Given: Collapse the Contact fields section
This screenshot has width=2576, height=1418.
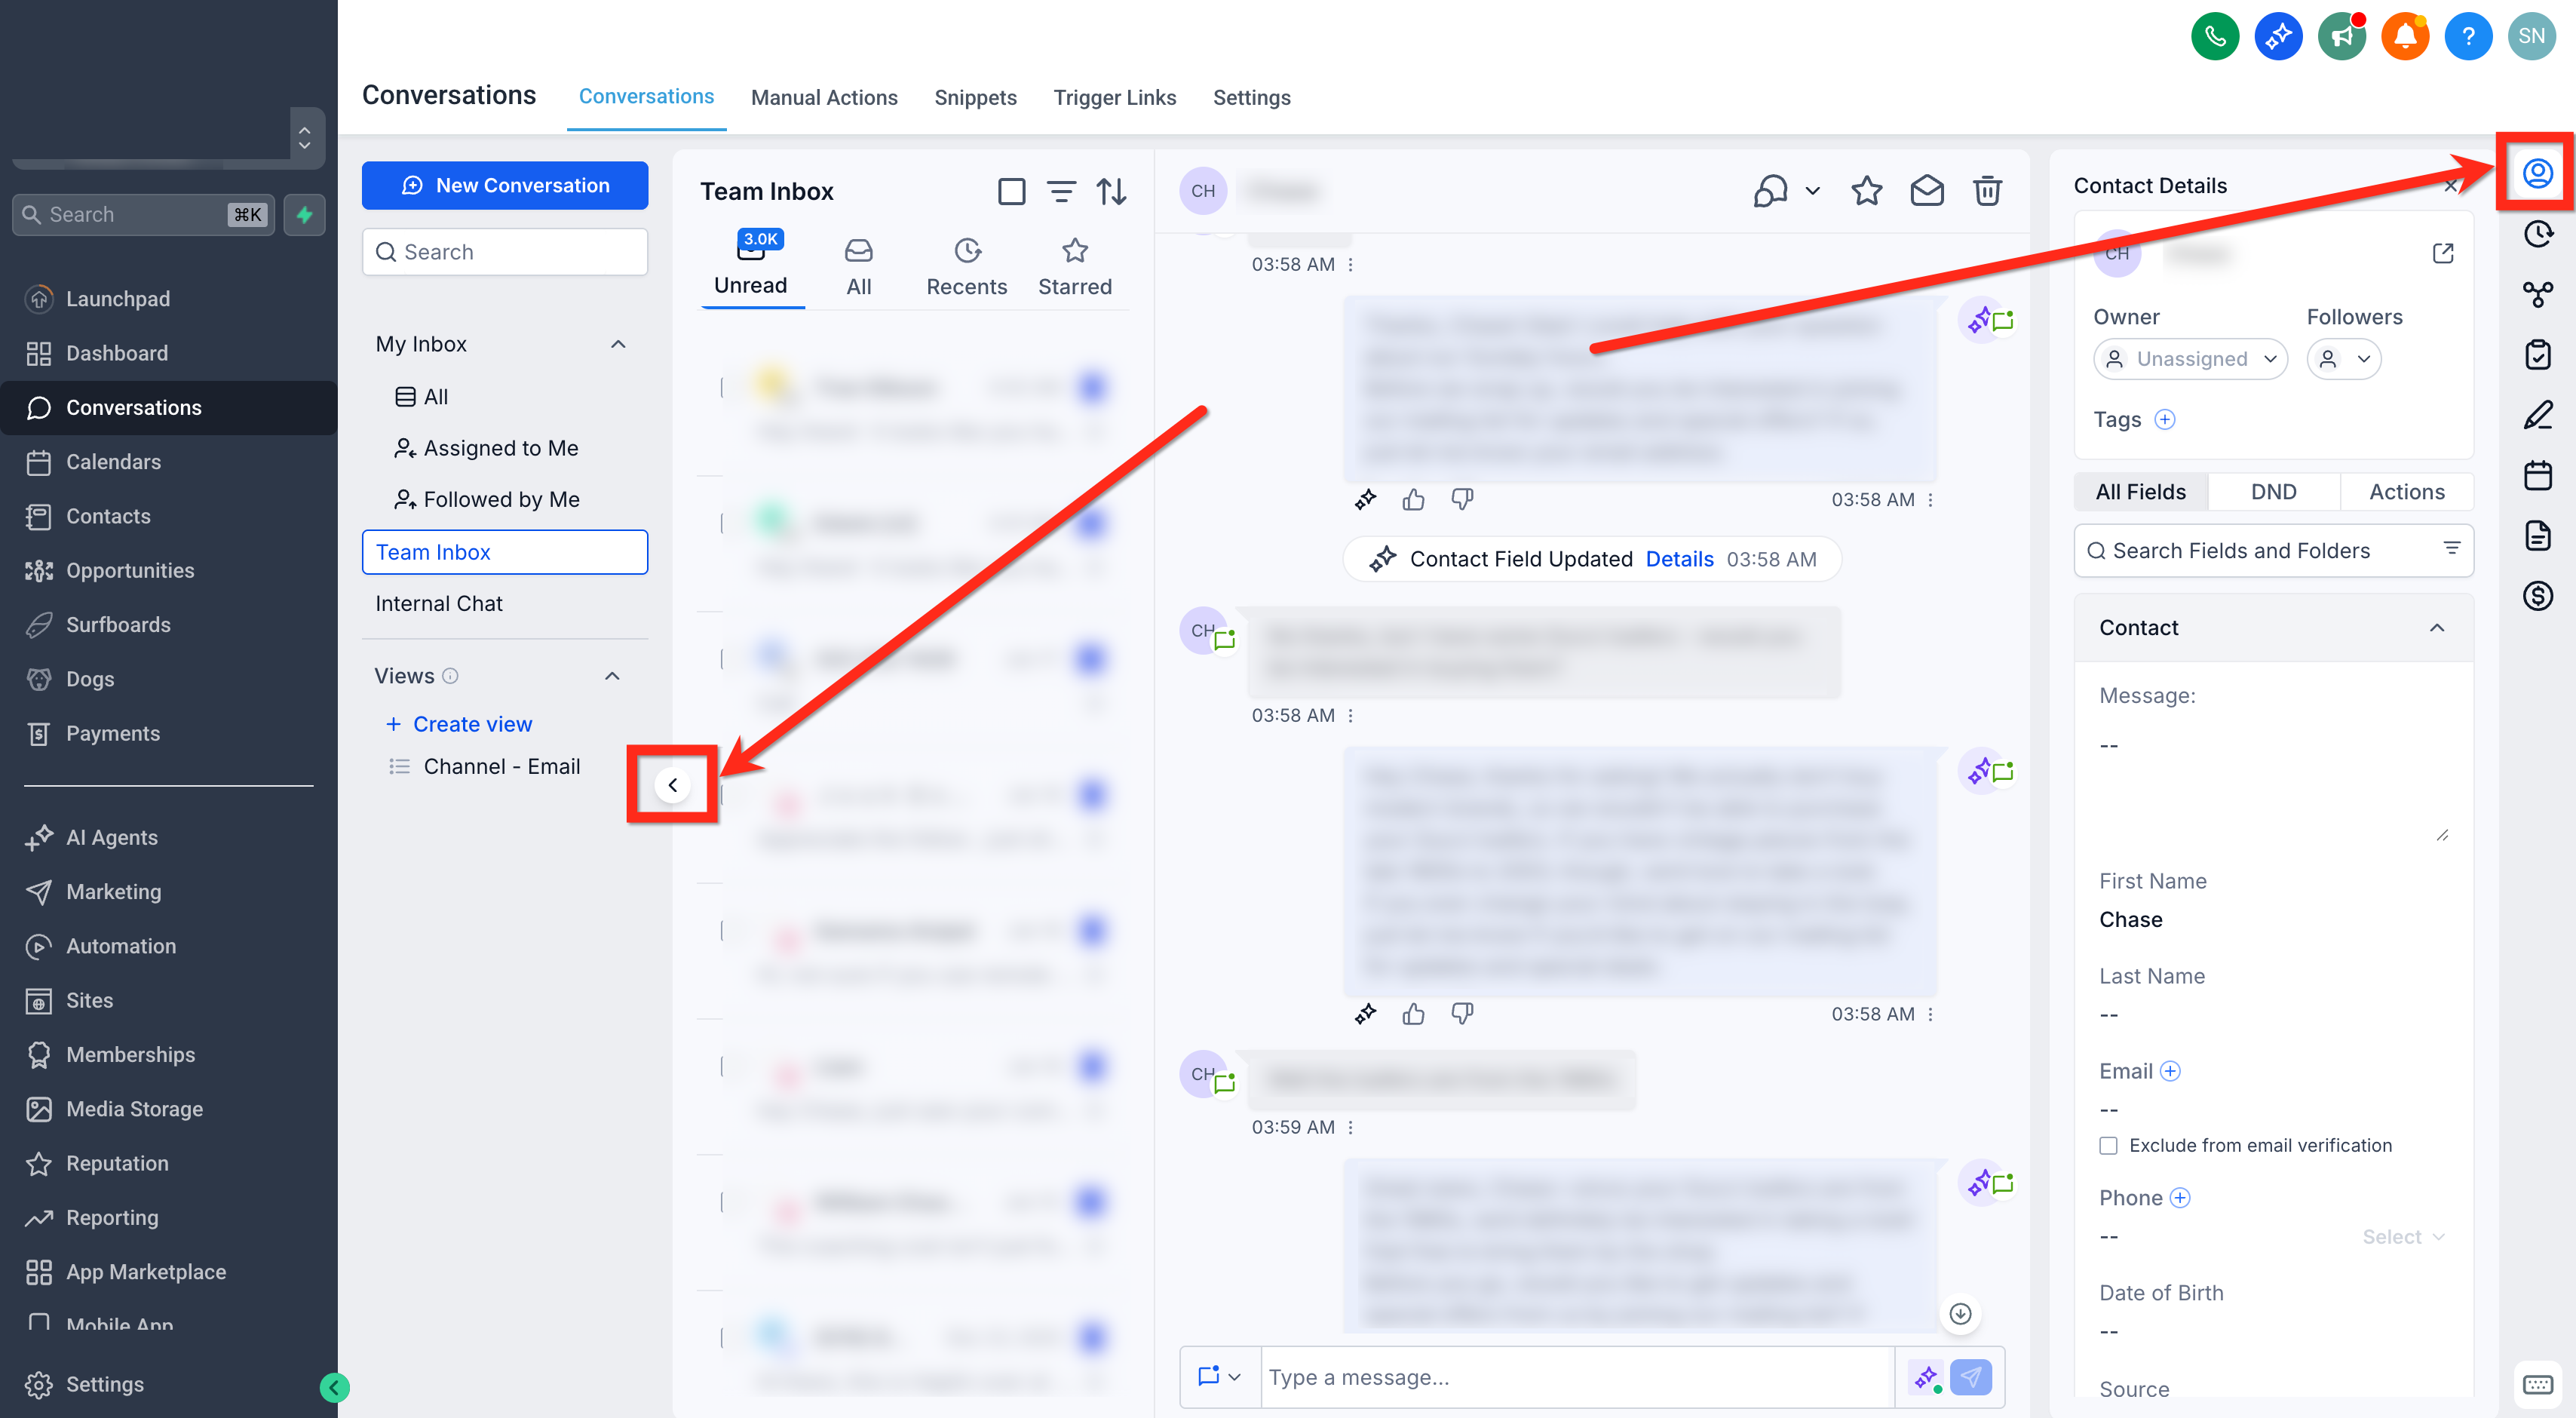Looking at the screenshot, I should coord(2436,627).
